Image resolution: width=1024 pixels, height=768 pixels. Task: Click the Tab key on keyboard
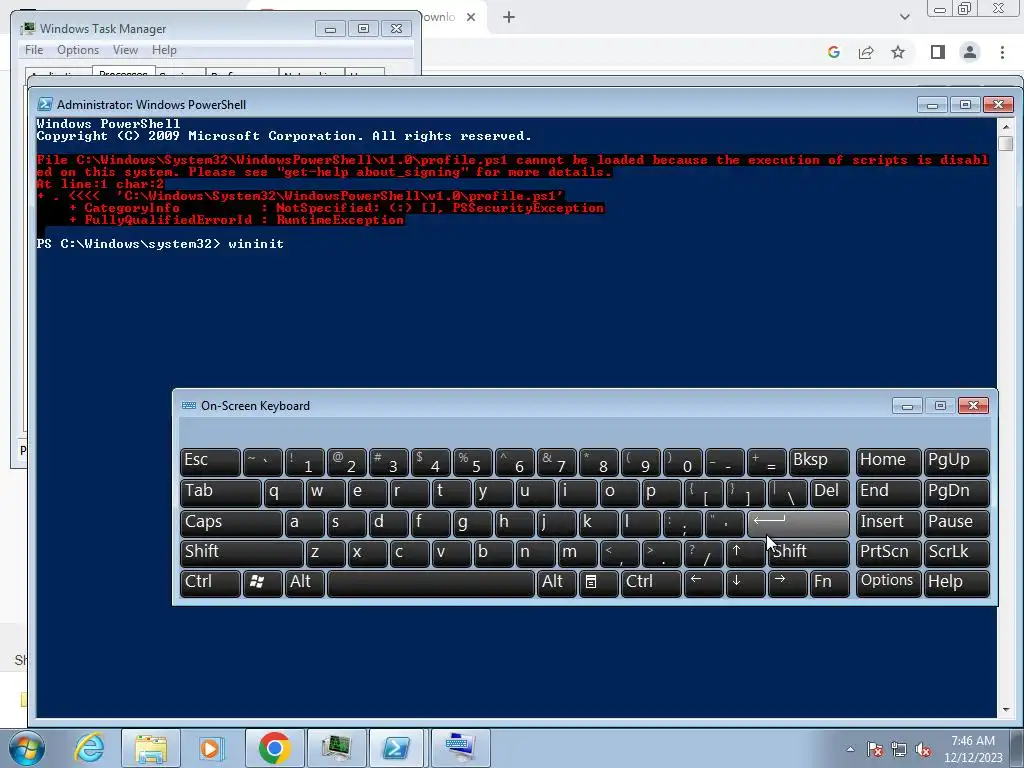(x=221, y=493)
